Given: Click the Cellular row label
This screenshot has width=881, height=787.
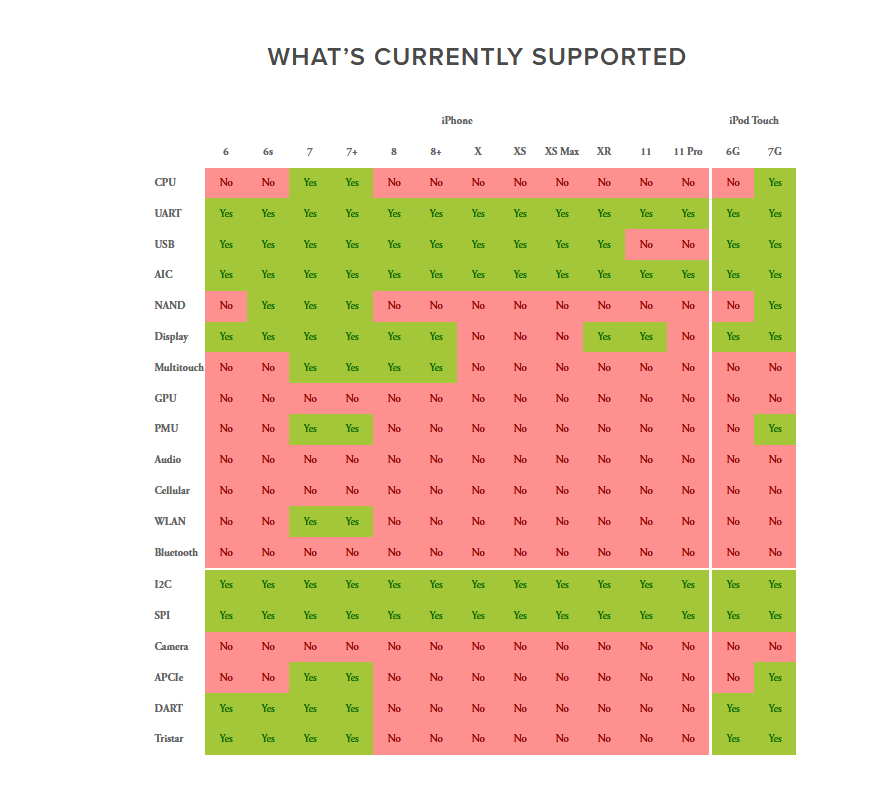Looking at the screenshot, I should [x=172, y=490].
